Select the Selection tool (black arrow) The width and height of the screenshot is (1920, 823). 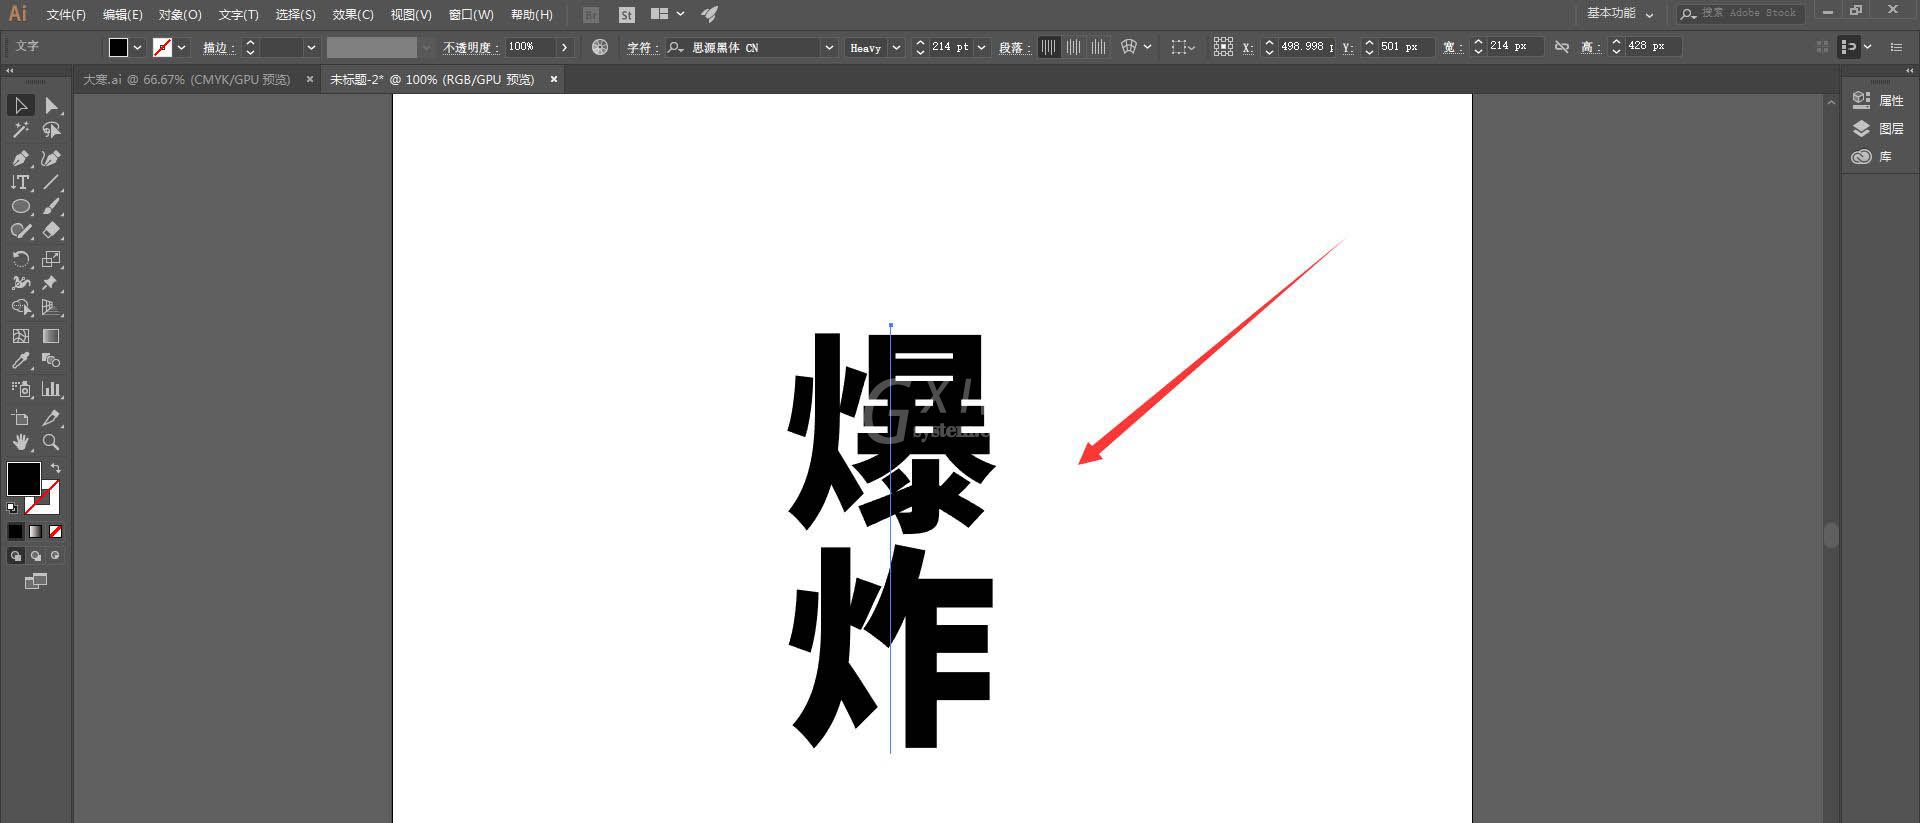coord(21,105)
